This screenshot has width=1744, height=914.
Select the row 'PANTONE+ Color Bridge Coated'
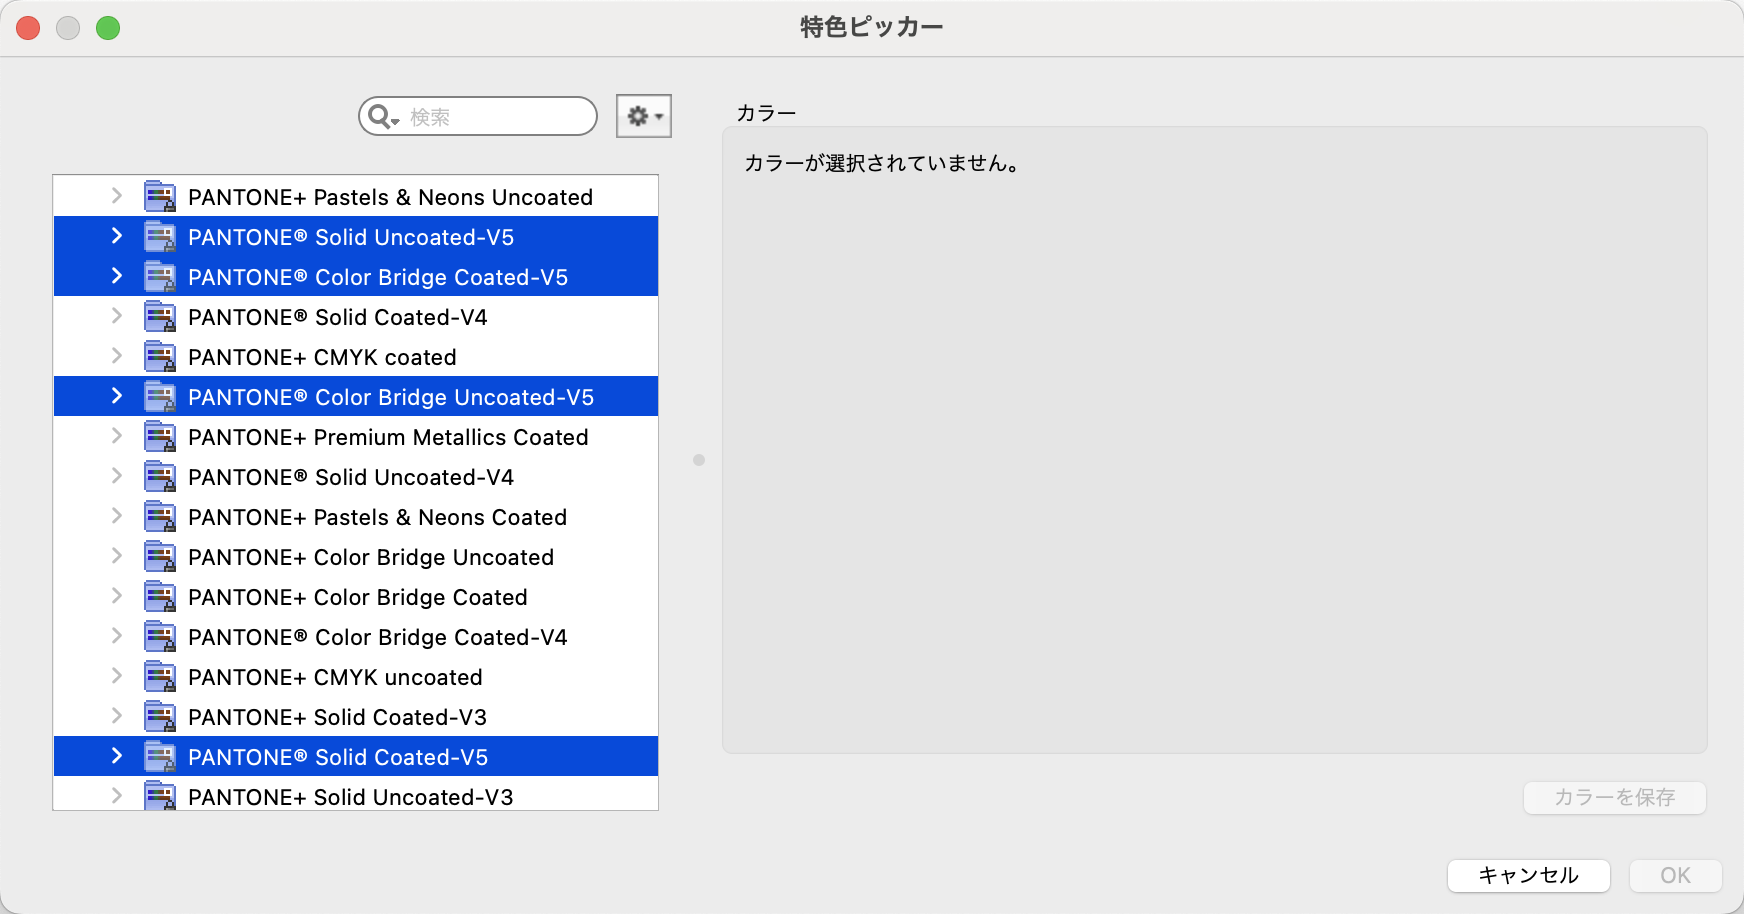(355, 596)
